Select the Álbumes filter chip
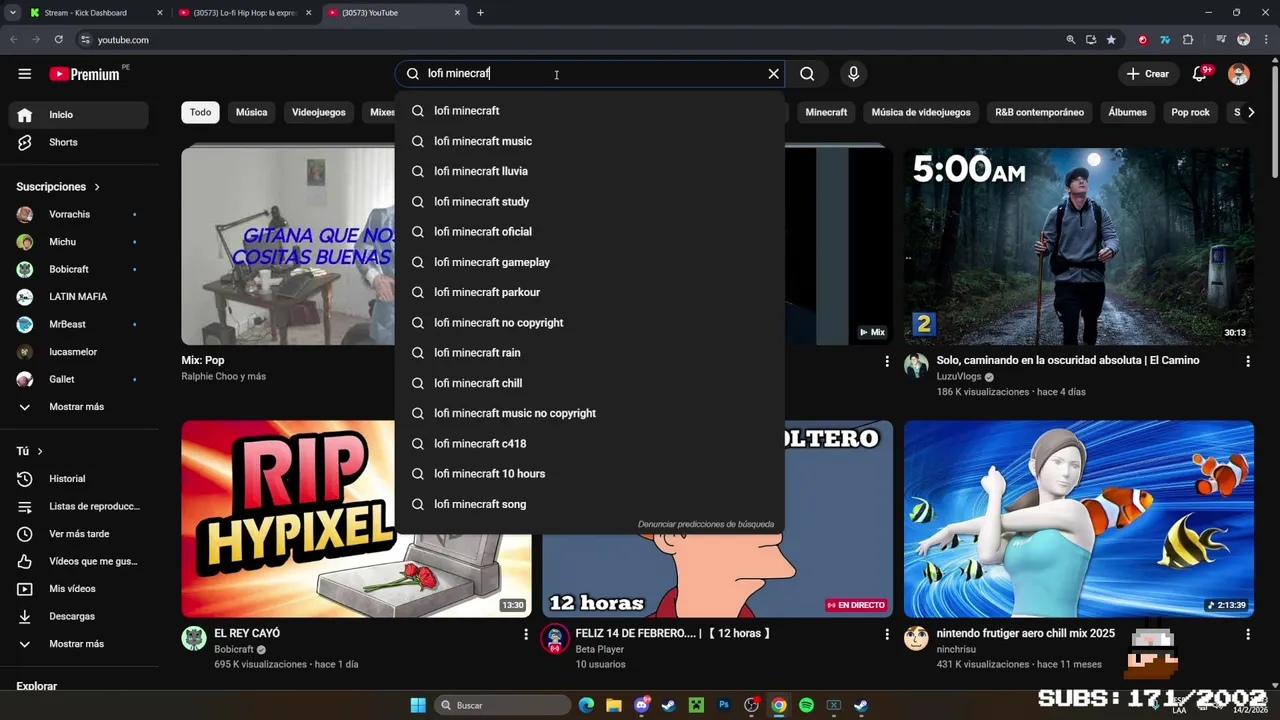Viewport: 1280px width, 720px height. (1127, 112)
